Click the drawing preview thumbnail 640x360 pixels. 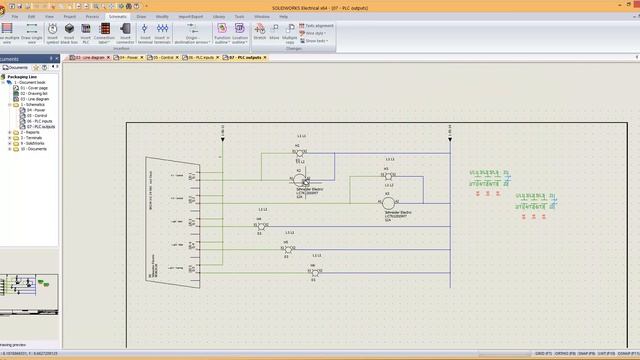click(29, 294)
